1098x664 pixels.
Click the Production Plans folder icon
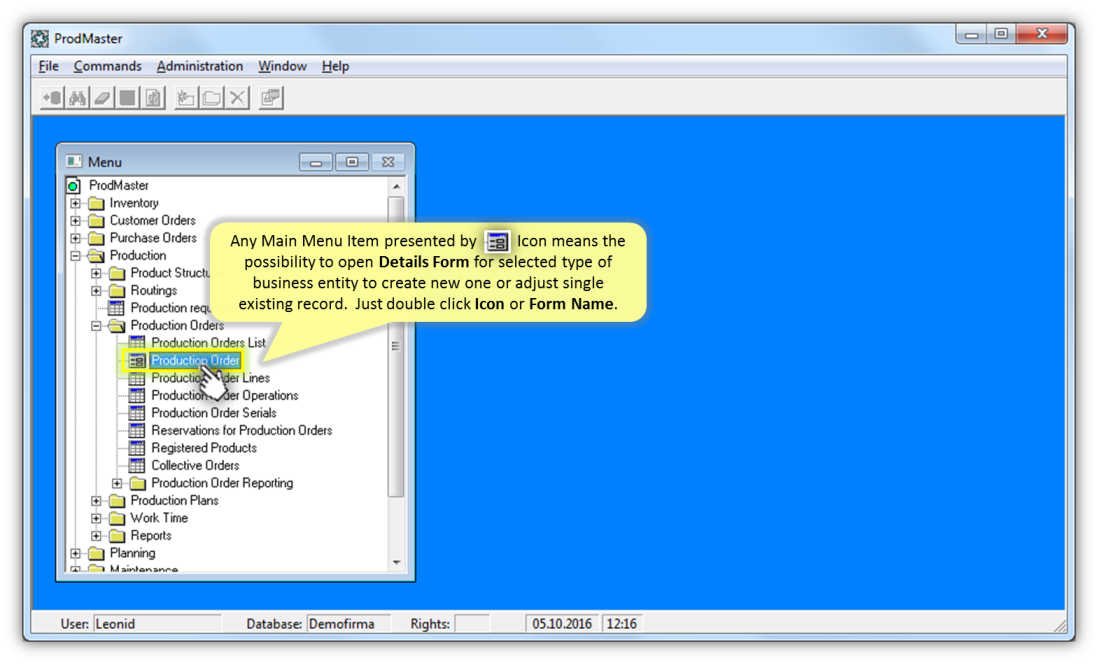coord(117,501)
